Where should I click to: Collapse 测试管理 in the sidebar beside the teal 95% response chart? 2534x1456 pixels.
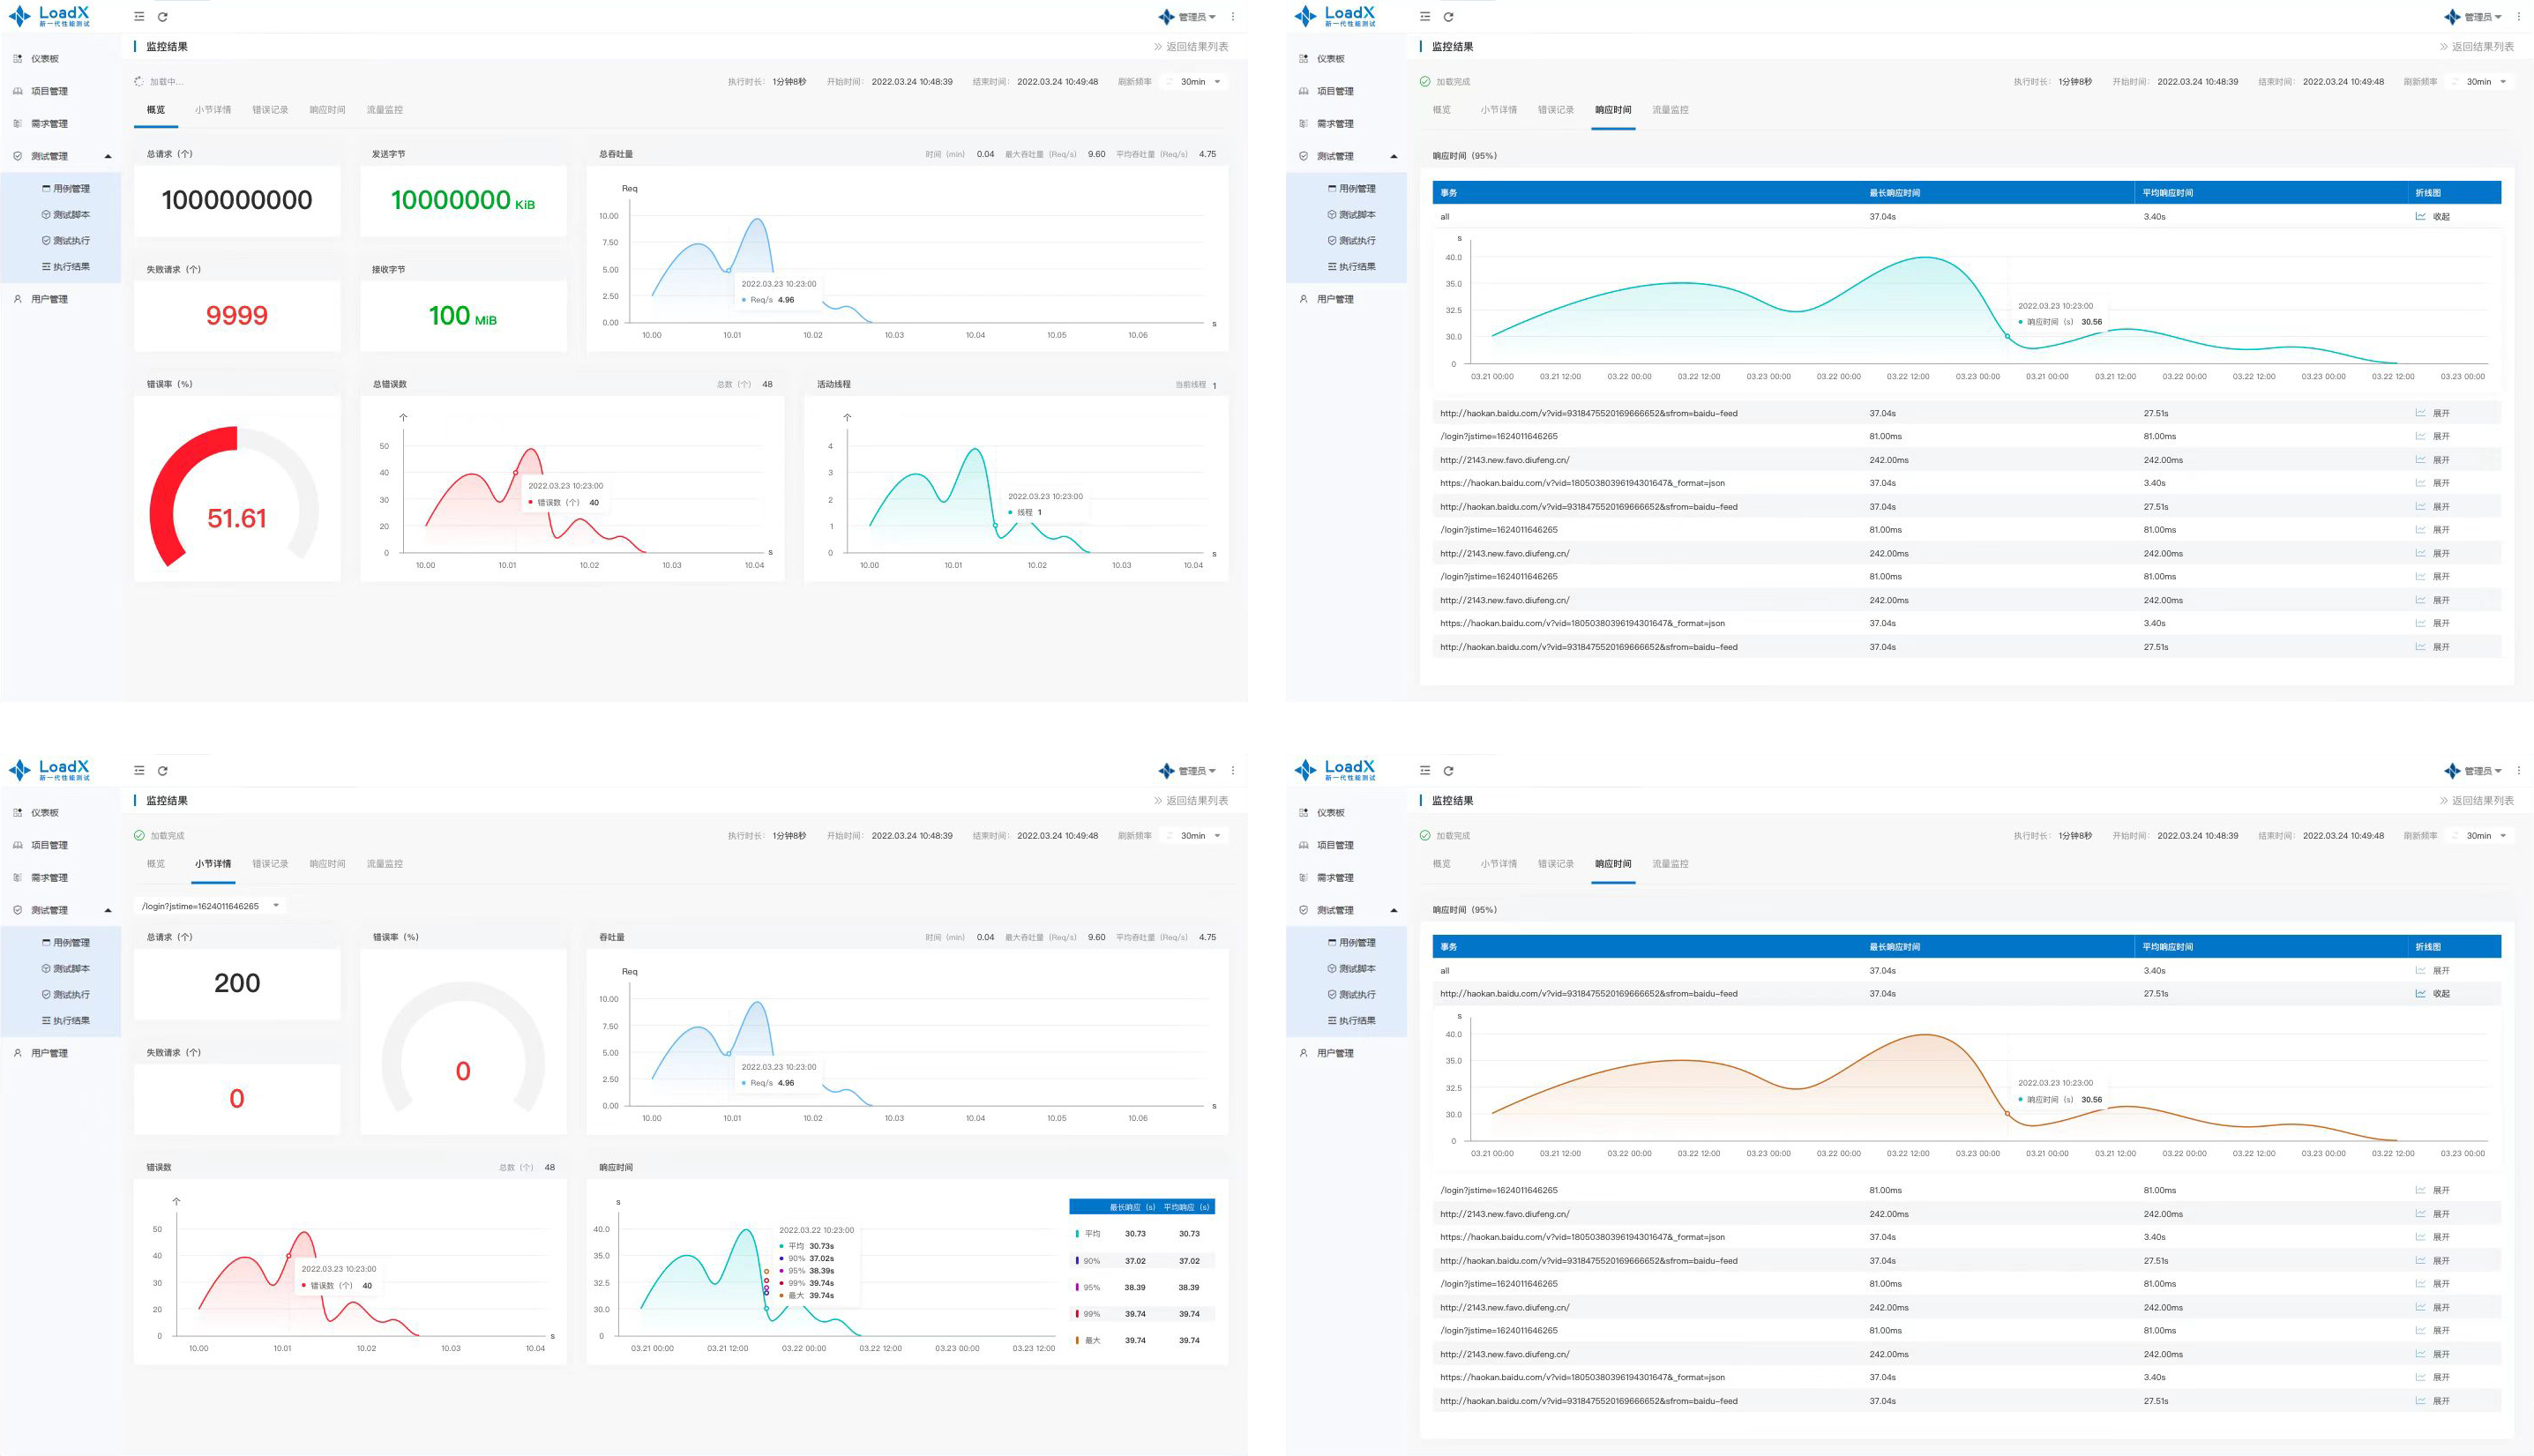(x=1393, y=157)
